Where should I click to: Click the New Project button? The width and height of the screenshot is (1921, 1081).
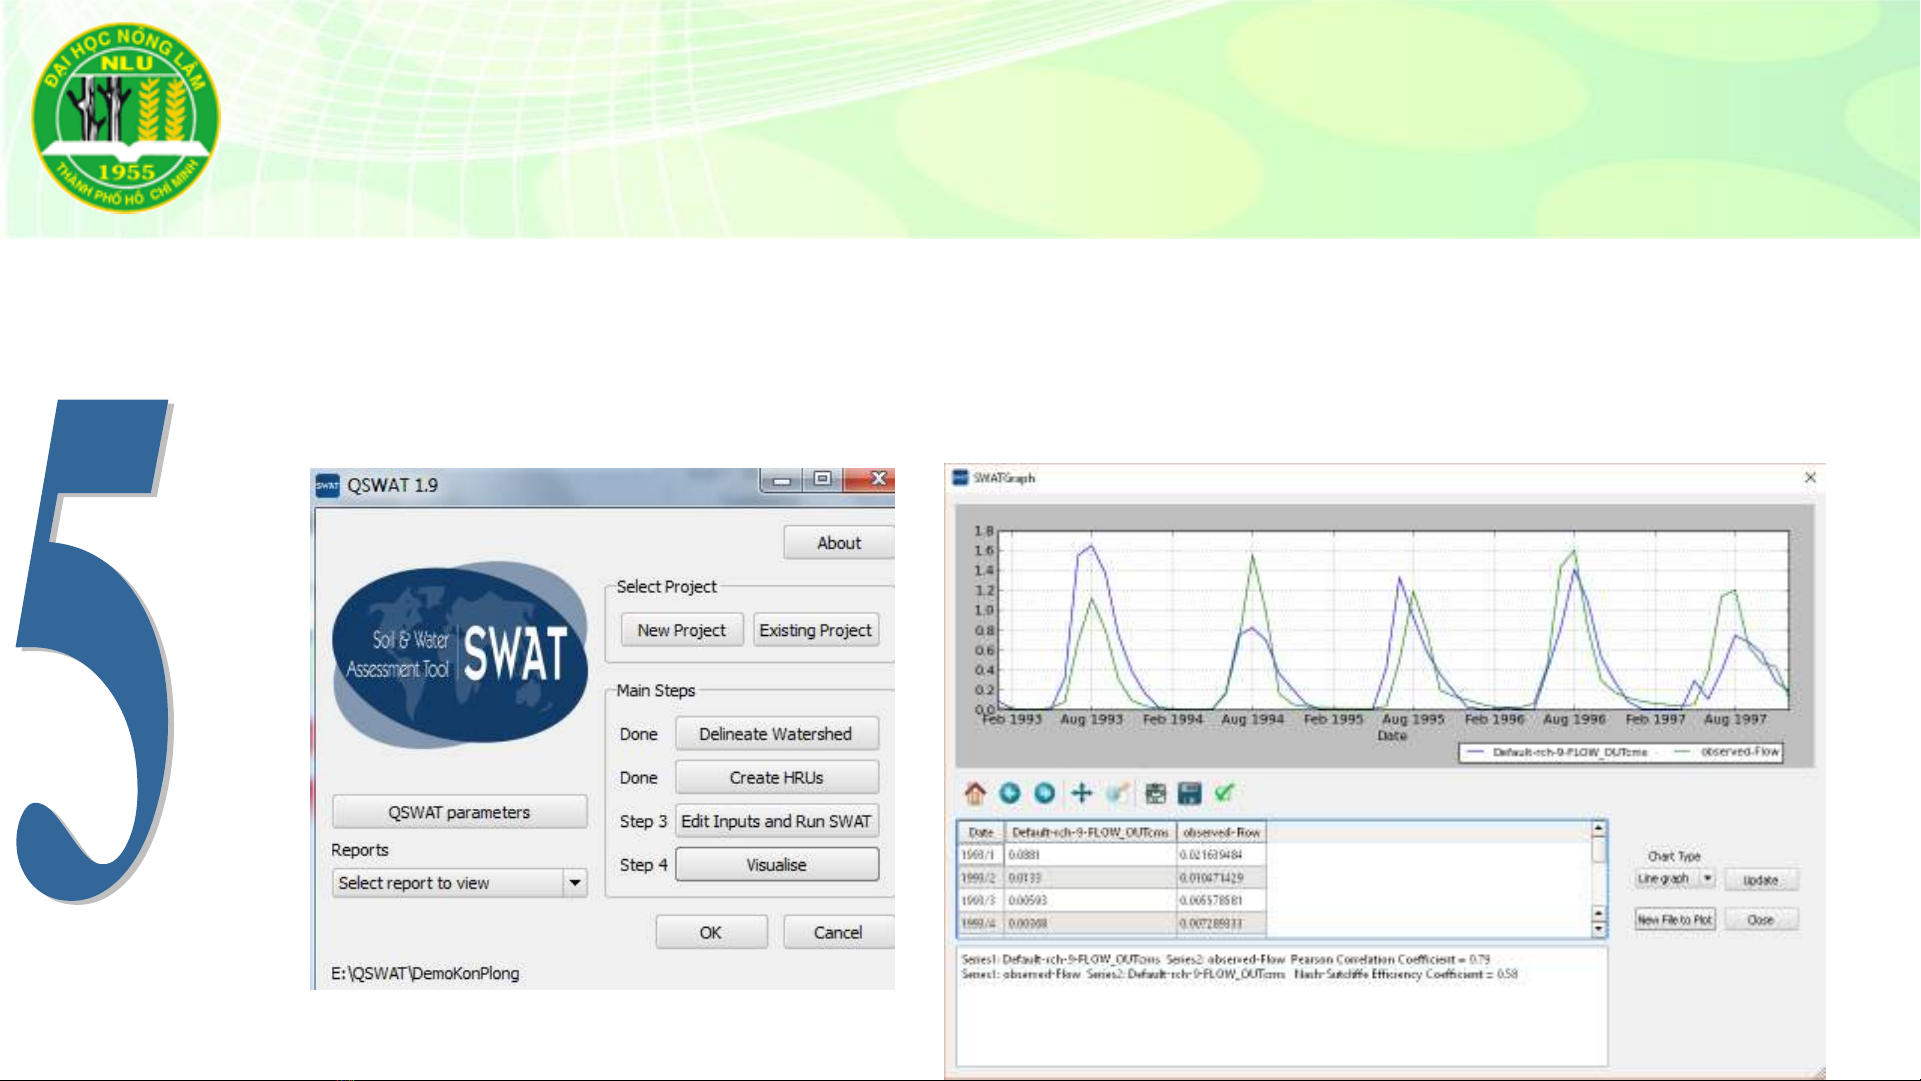click(681, 630)
